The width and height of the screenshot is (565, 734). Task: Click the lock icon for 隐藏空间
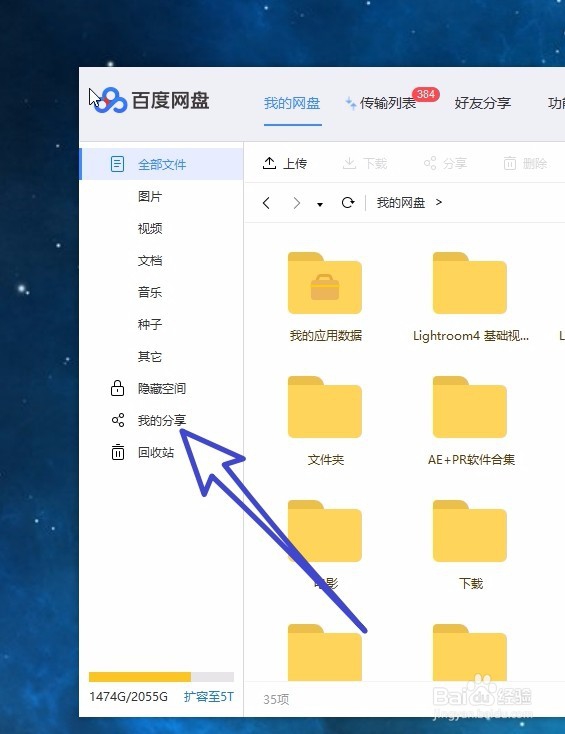[117, 388]
